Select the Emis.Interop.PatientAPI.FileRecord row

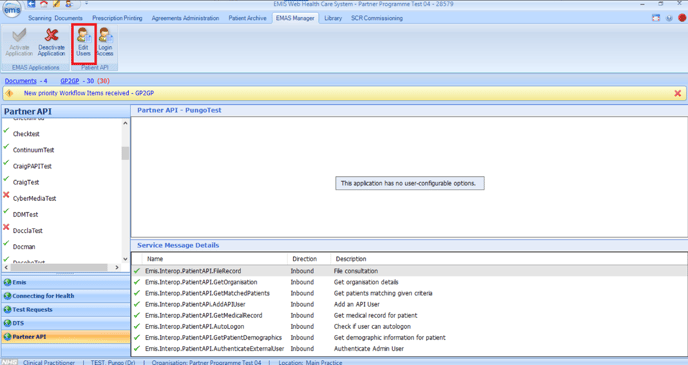point(409,271)
